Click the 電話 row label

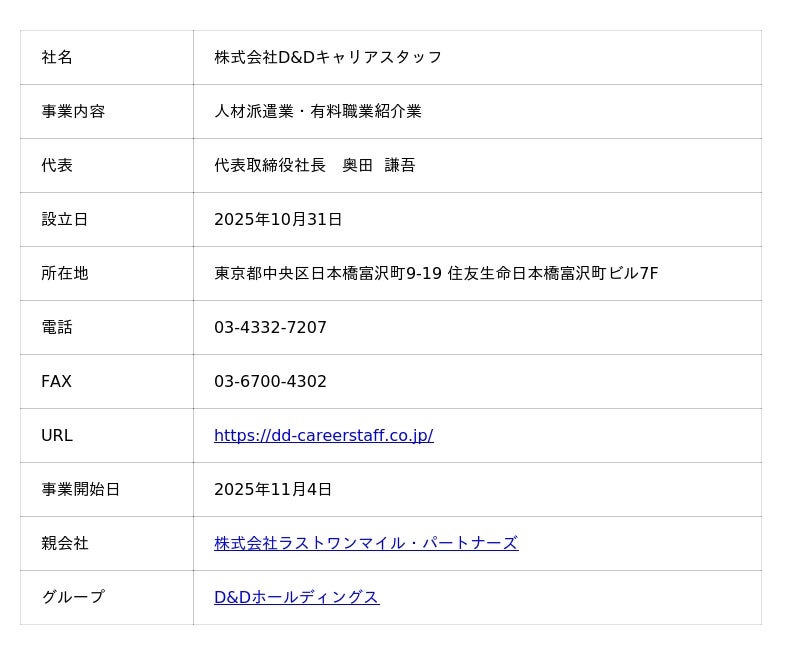click(57, 328)
